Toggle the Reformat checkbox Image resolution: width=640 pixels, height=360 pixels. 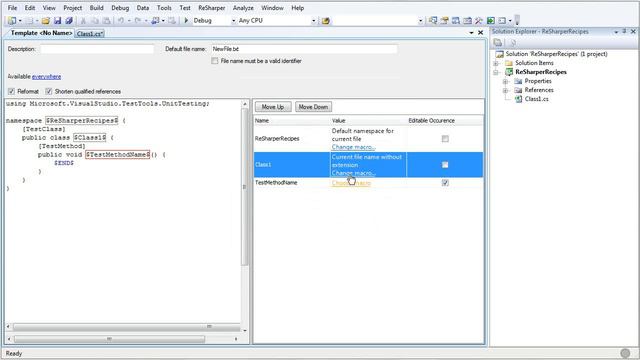tap(11, 91)
